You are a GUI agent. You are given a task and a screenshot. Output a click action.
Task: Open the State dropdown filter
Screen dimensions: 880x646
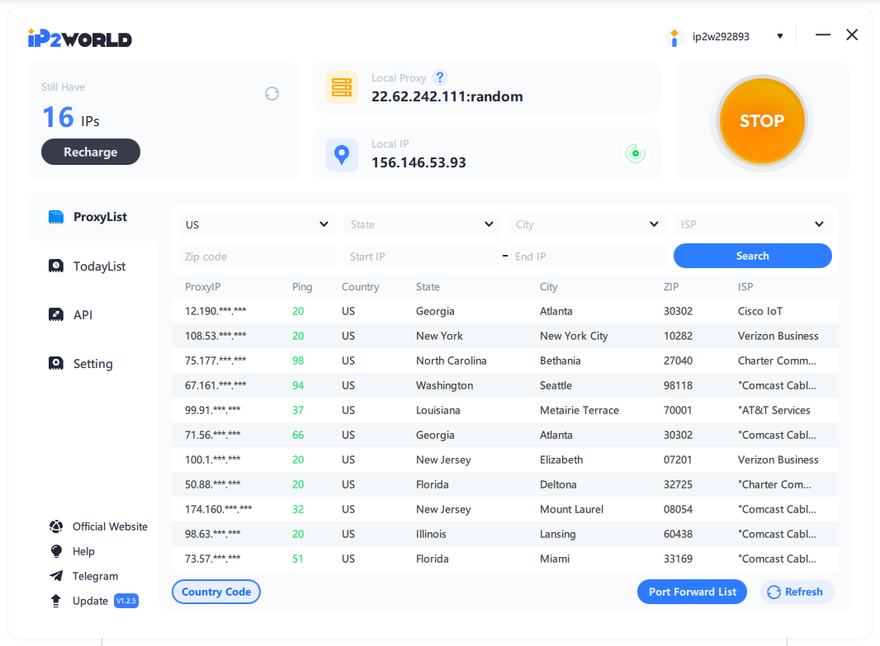(x=421, y=225)
